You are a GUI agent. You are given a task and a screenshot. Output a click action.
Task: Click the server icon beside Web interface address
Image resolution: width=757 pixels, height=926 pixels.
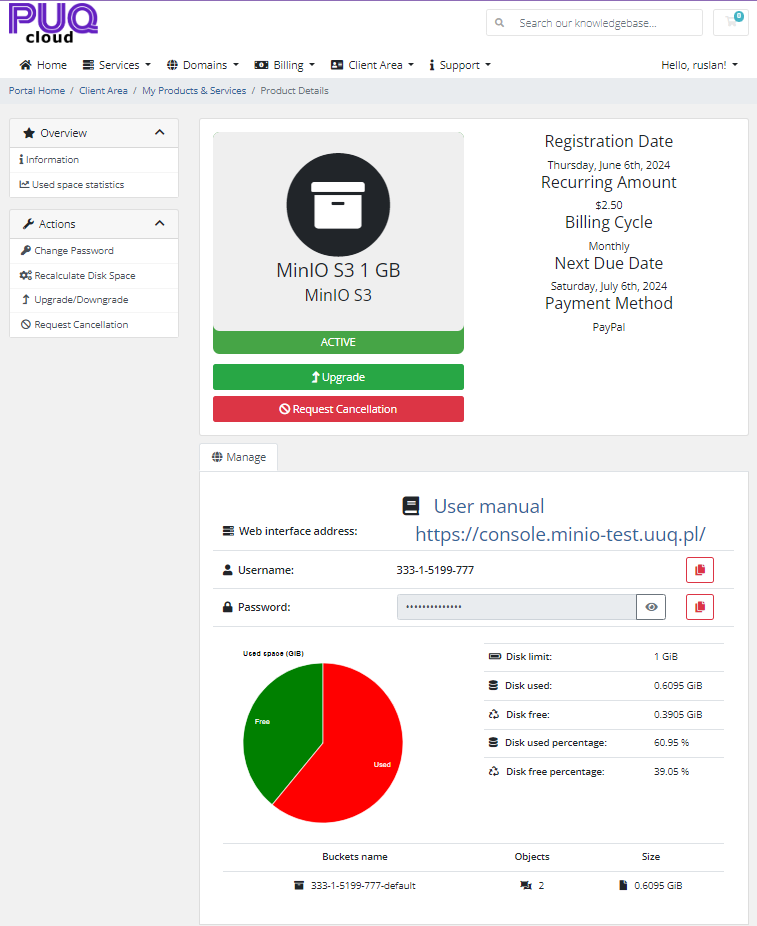[x=228, y=531]
